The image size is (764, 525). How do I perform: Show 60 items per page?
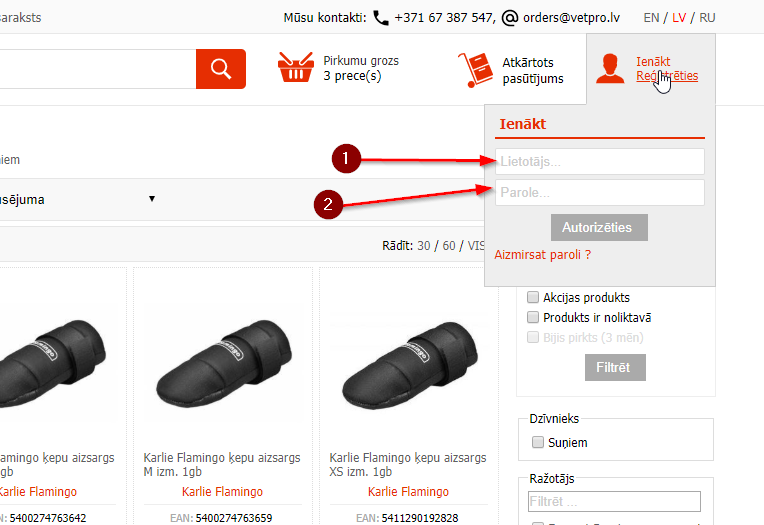point(449,246)
